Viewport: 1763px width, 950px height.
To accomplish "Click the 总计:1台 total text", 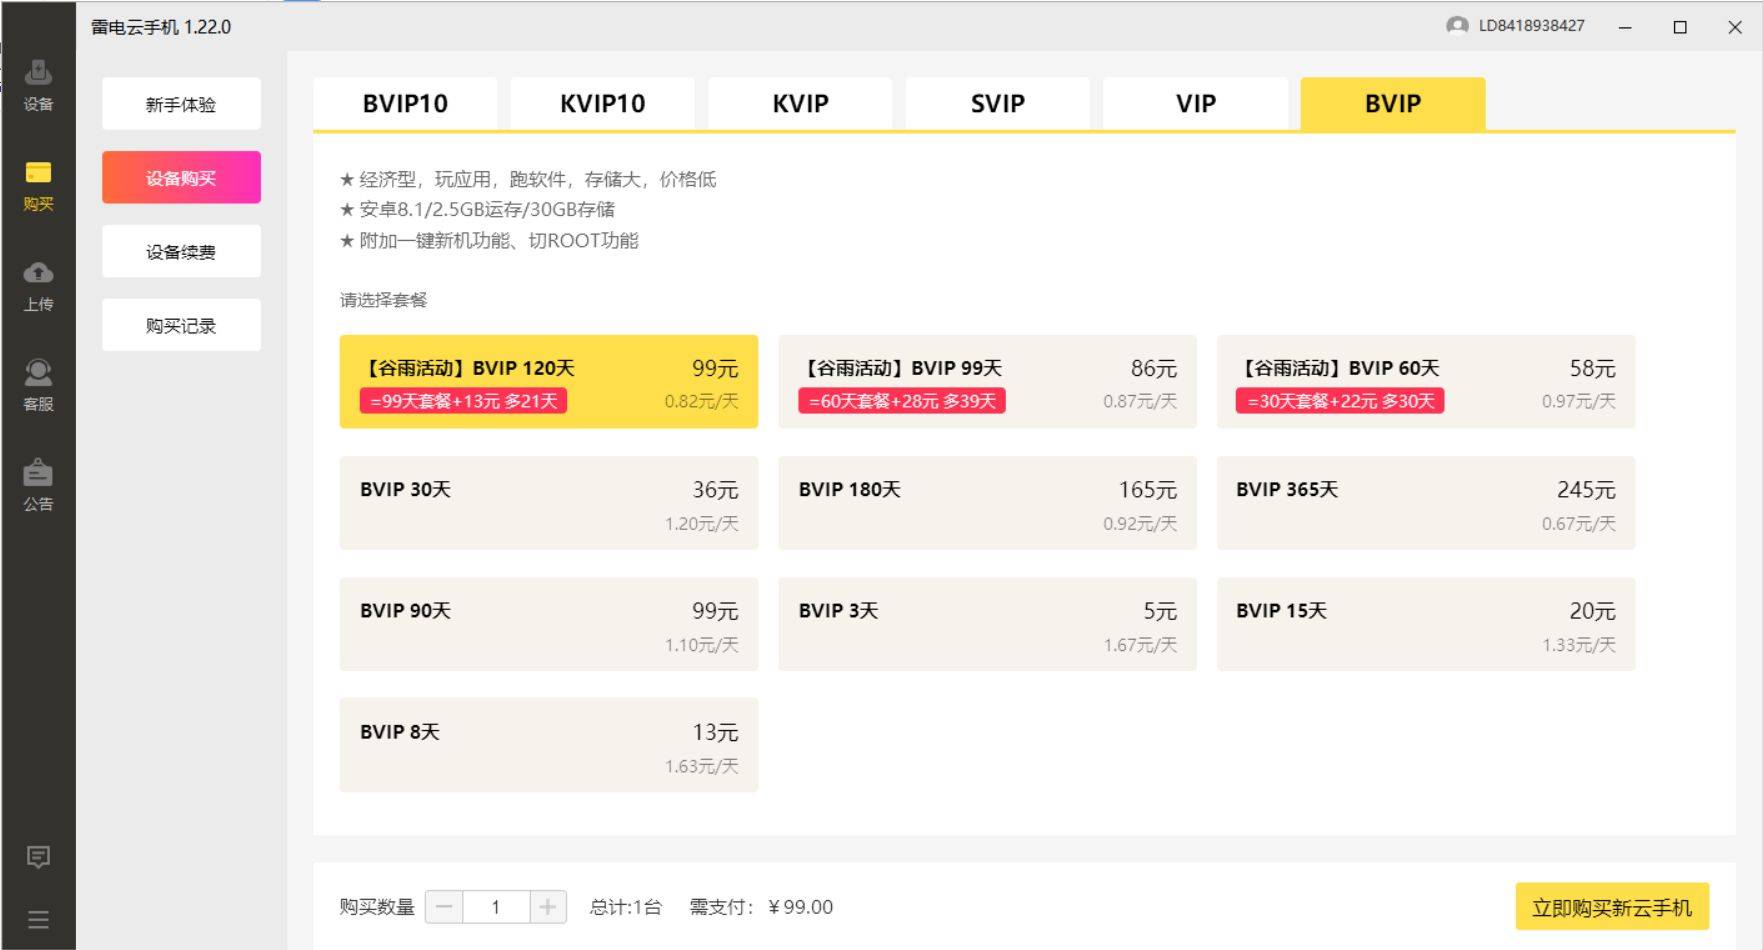I will click(x=626, y=907).
